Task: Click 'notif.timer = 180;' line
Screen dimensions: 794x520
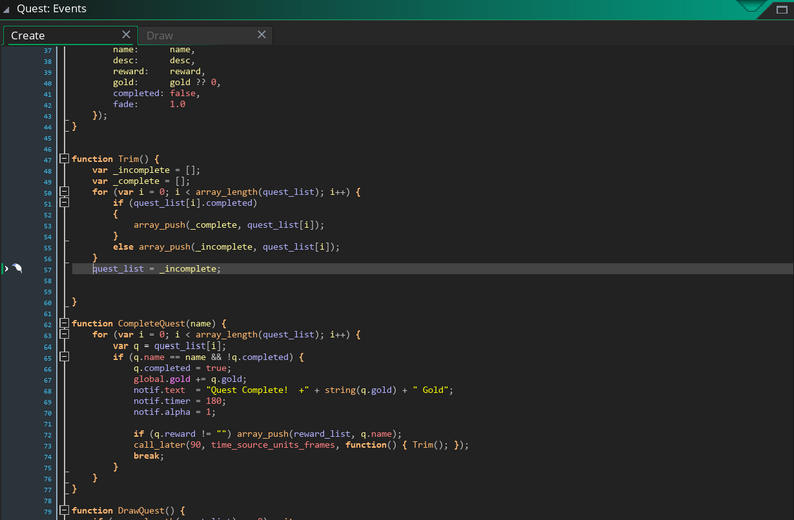Action: (179, 401)
